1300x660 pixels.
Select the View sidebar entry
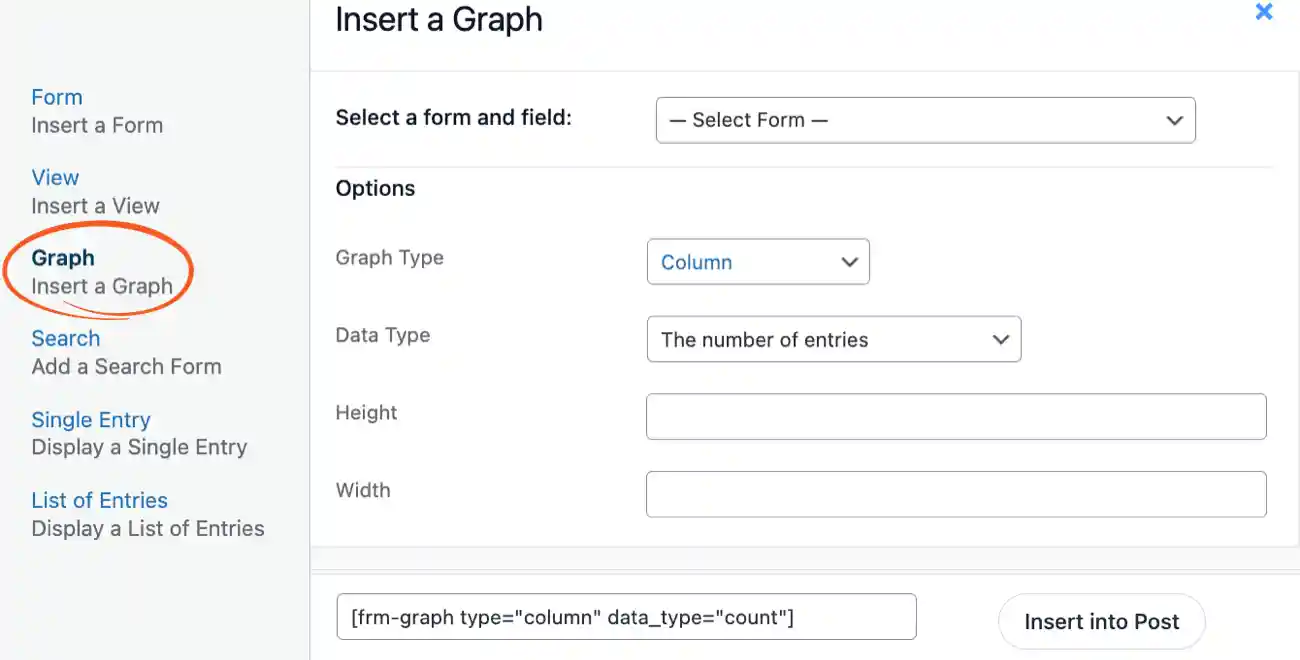tap(54, 177)
